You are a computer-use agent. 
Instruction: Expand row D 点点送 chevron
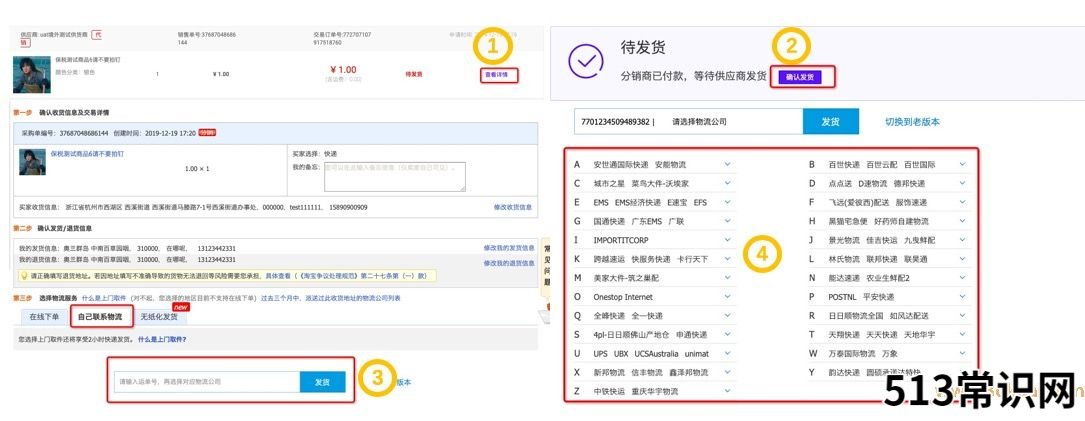point(963,183)
